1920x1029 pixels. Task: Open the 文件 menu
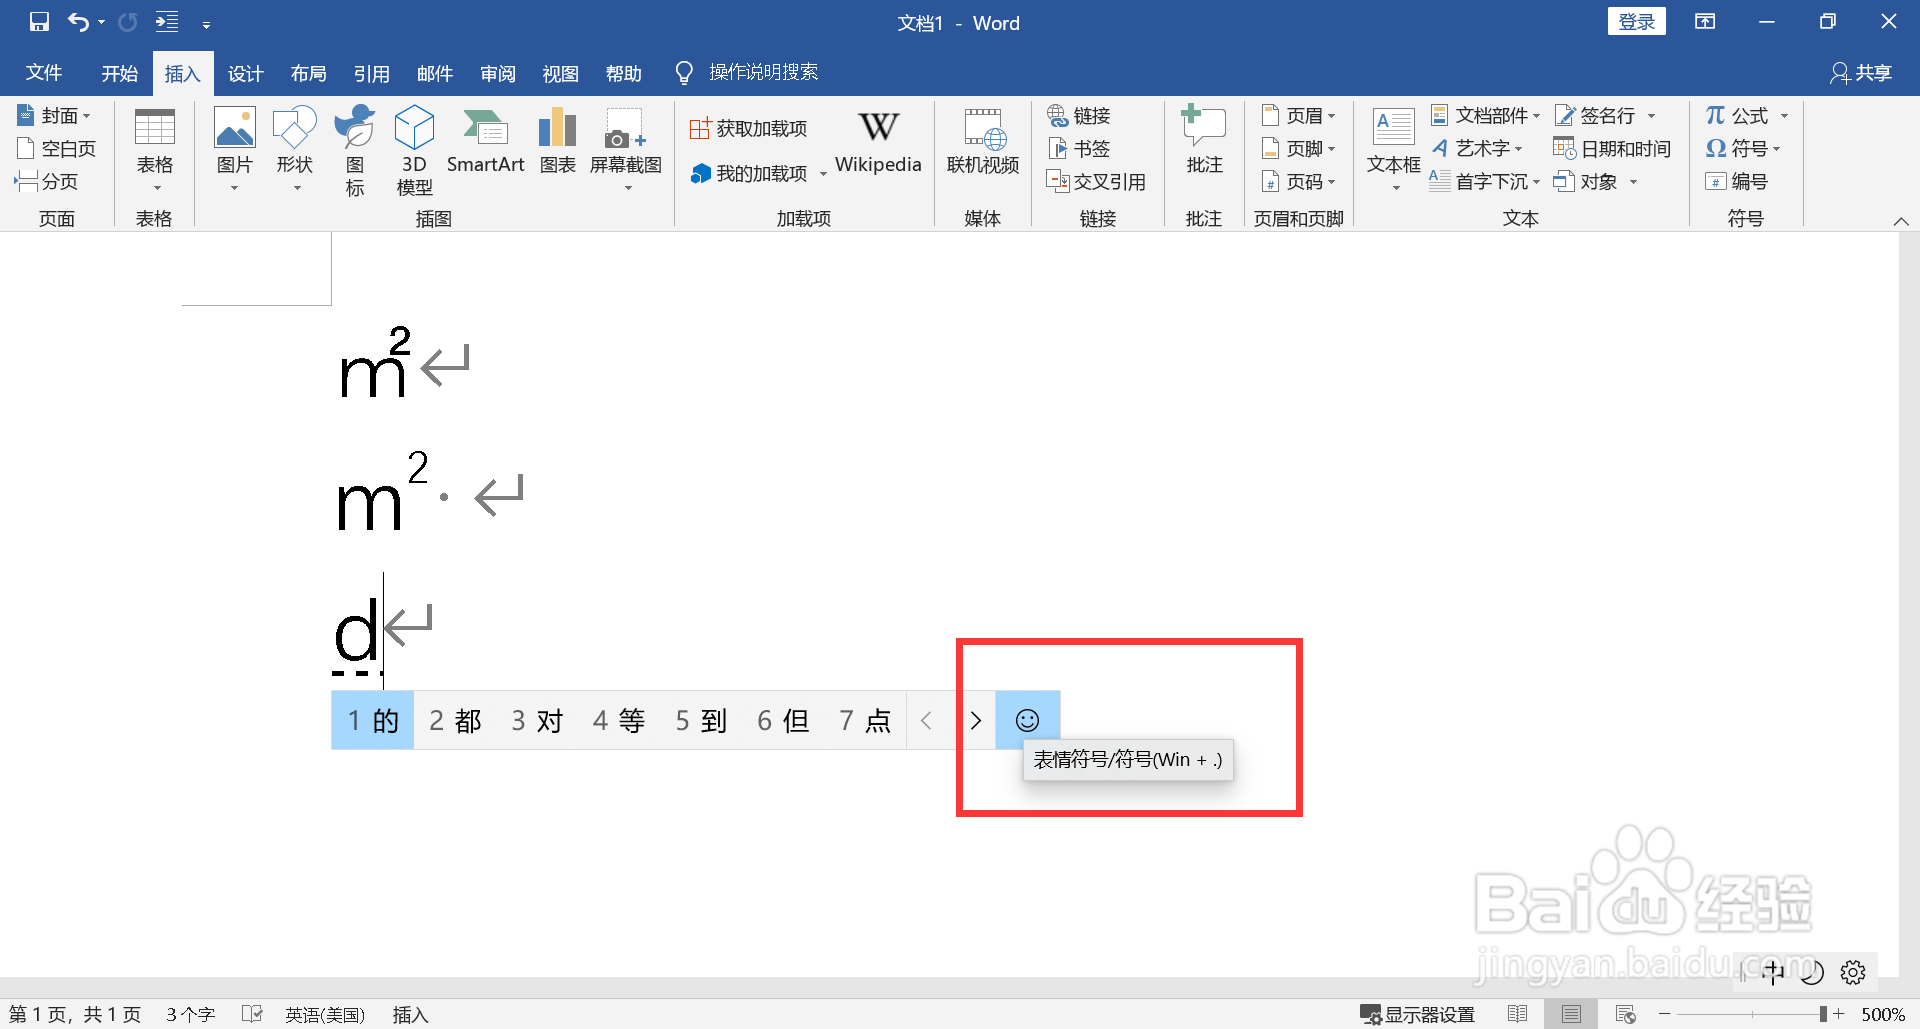(x=43, y=72)
